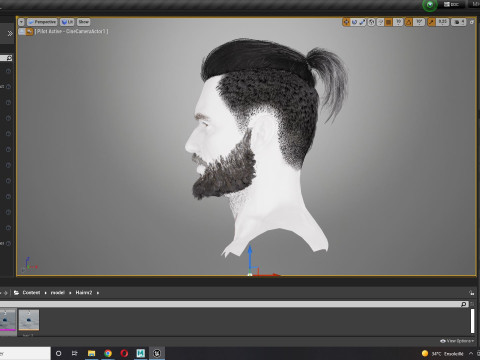Expand arrow after model breadcrumb

tap(70, 293)
